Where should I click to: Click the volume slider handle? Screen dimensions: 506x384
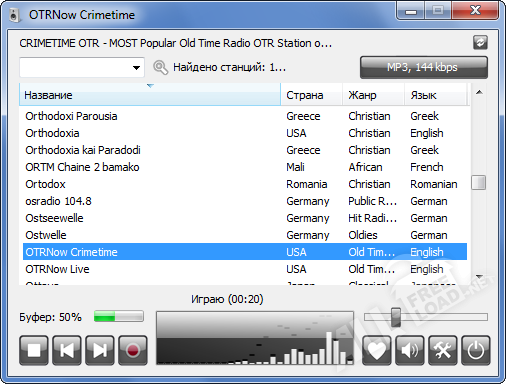tap(396, 317)
